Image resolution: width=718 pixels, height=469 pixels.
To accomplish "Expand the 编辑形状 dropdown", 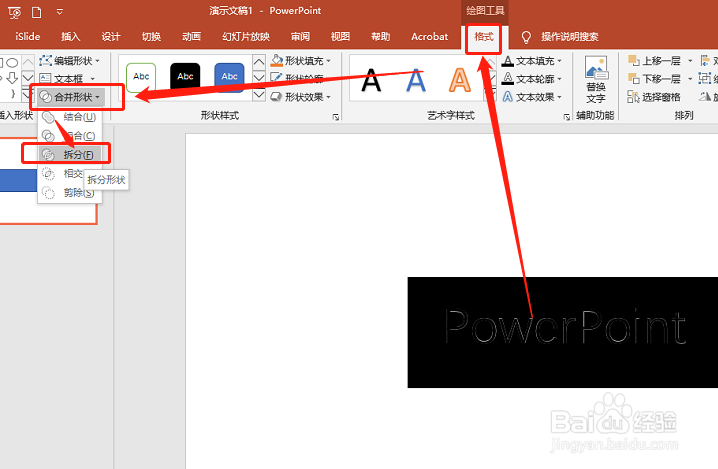I will pos(70,60).
